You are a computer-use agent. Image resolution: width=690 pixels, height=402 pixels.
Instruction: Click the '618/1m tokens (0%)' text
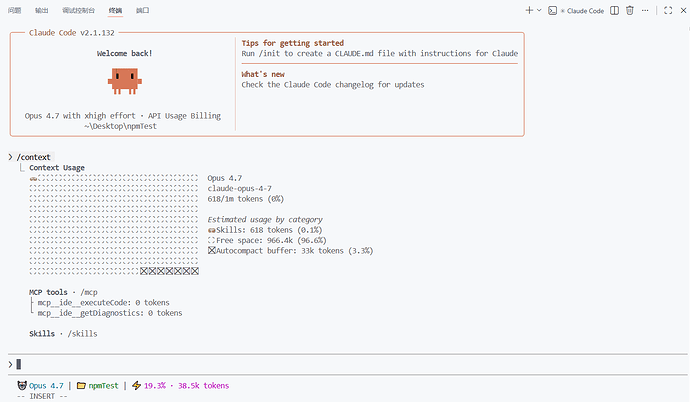[246, 199]
